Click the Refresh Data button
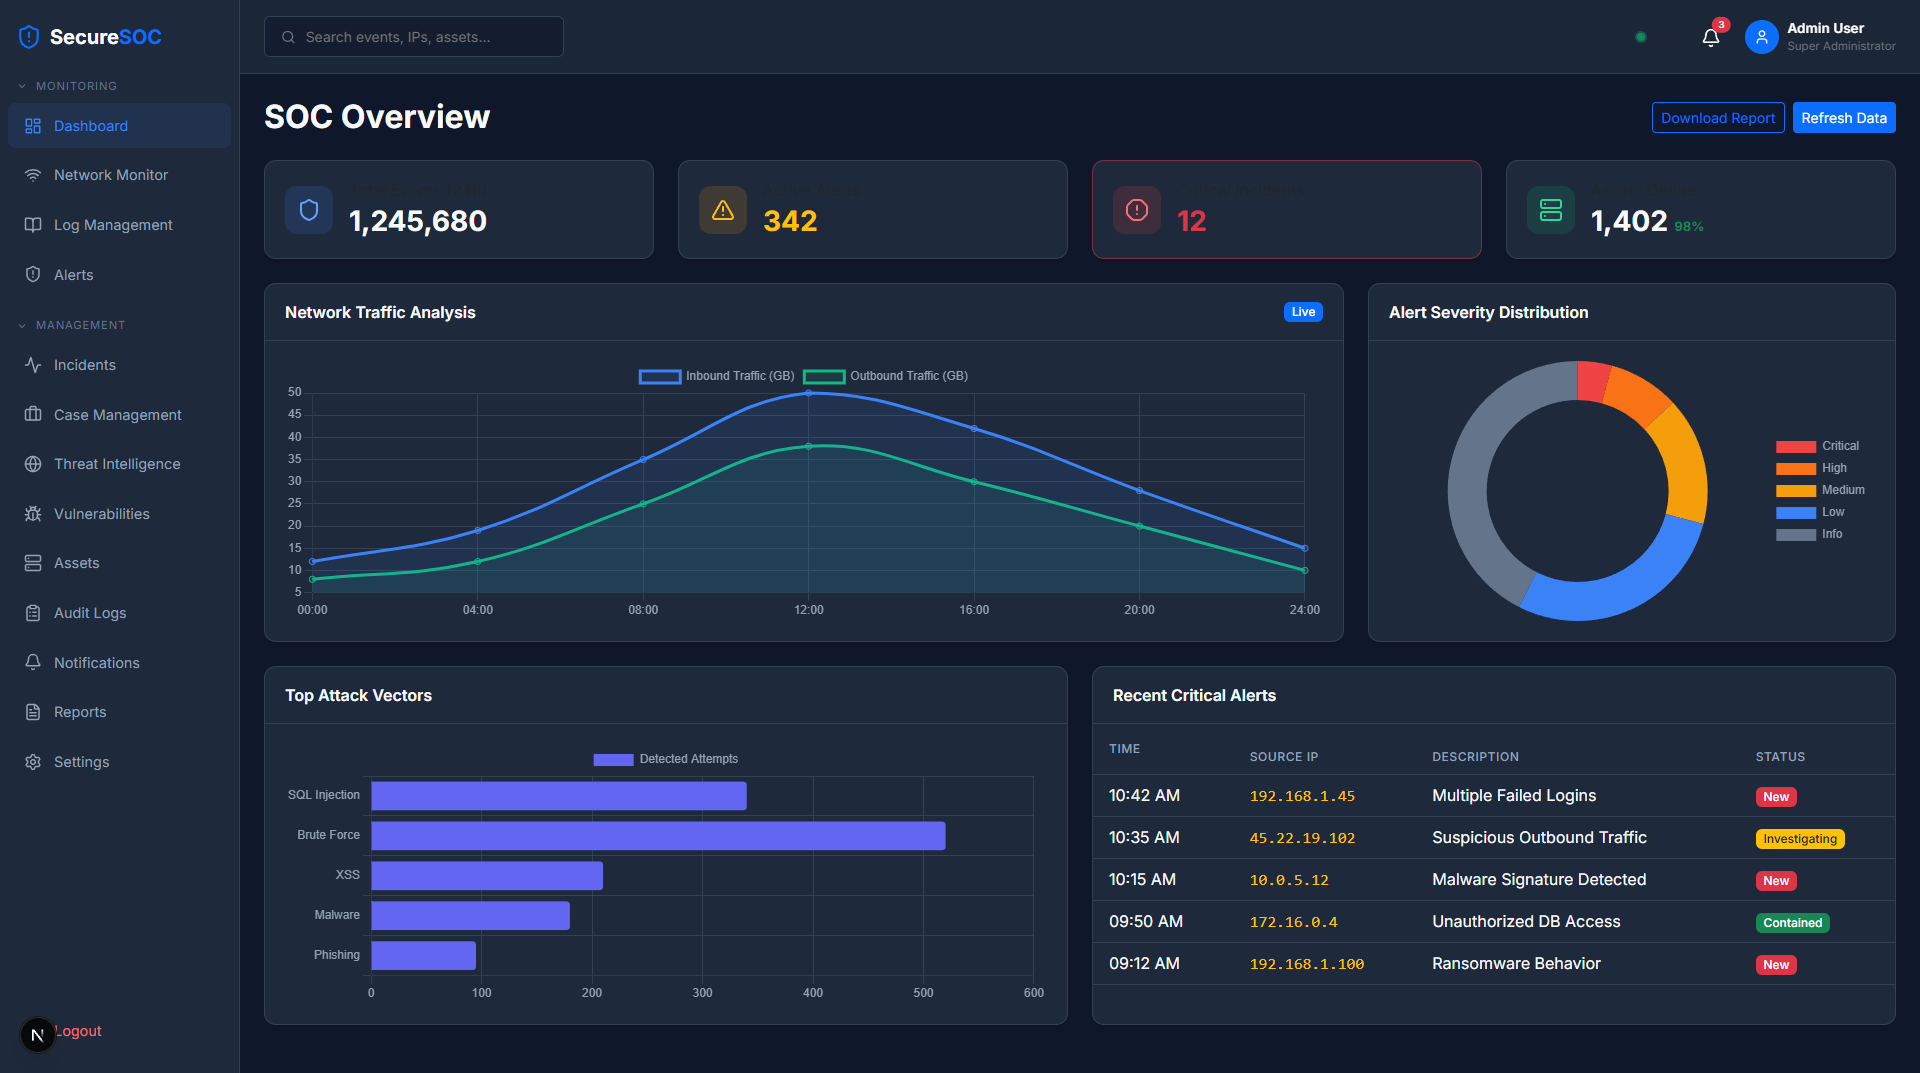This screenshot has width=1920, height=1073. [x=1844, y=118]
